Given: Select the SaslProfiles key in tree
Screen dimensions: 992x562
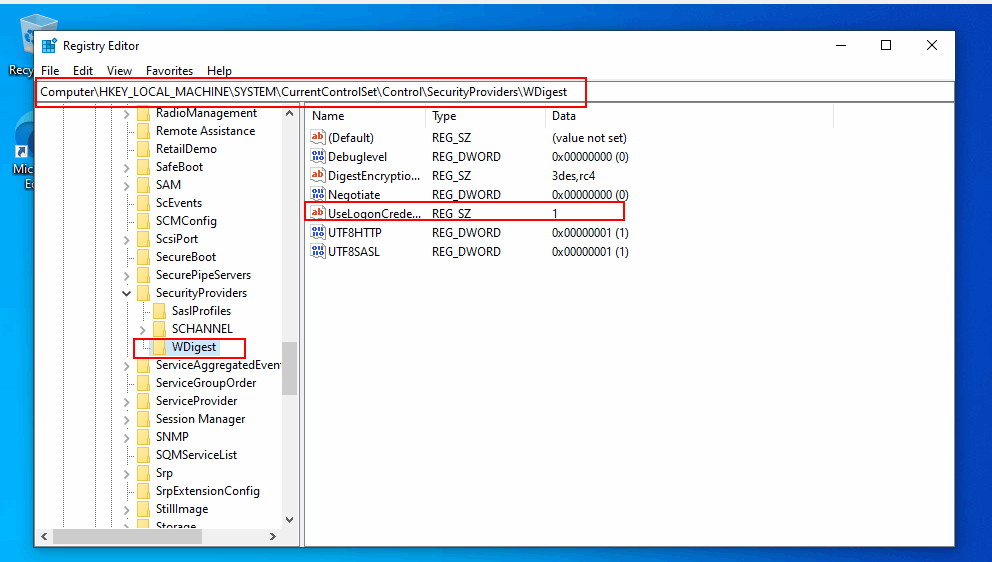Looking at the screenshot, I should 201,311.
